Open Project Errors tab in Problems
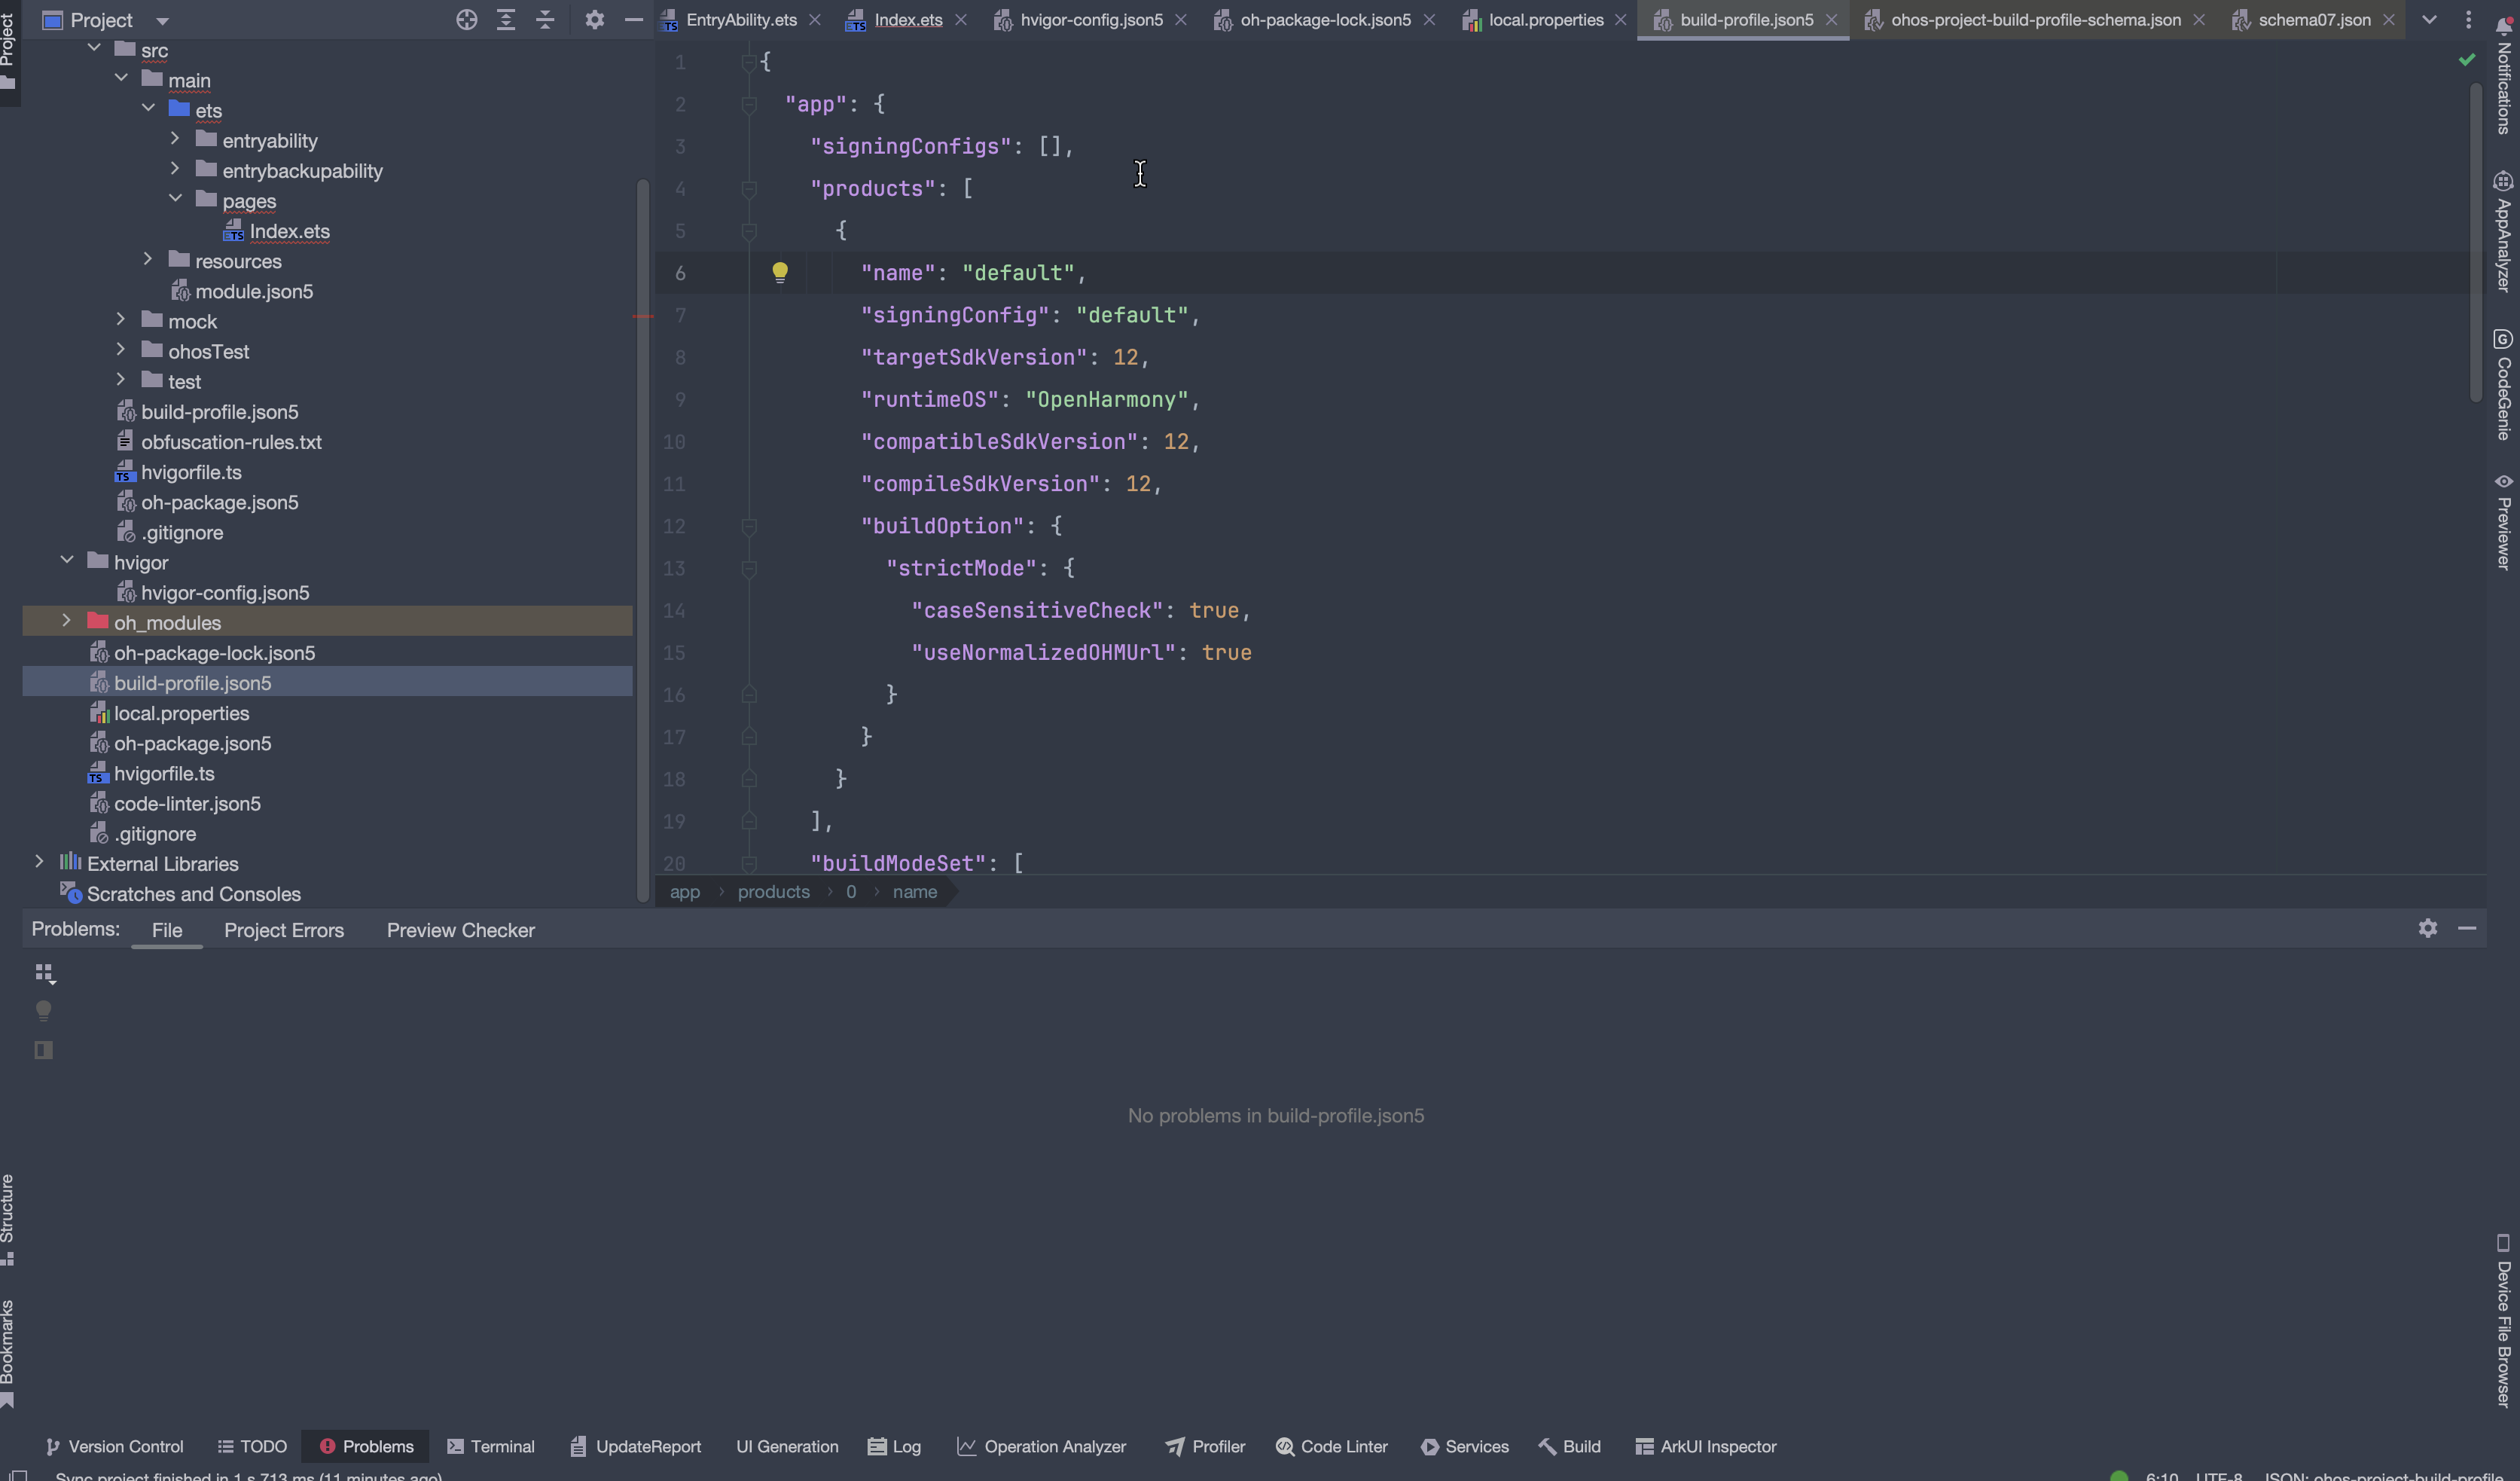 pos(284,930)
